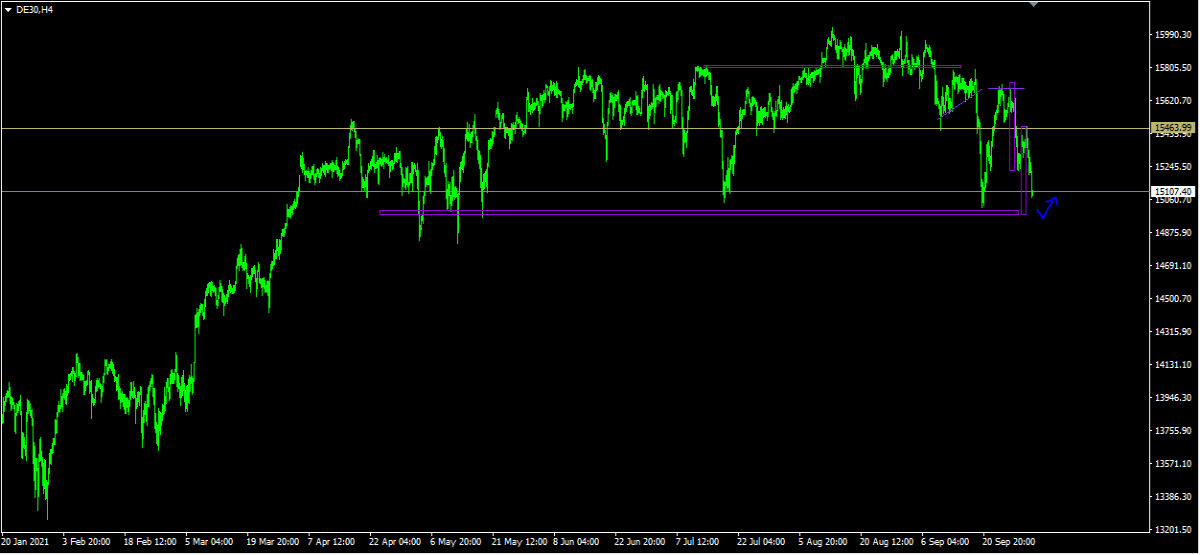The width and height of the screenshot is (1200, 555).
Task: Click the 21 May 12:00 time label
Action: [517, 542]
